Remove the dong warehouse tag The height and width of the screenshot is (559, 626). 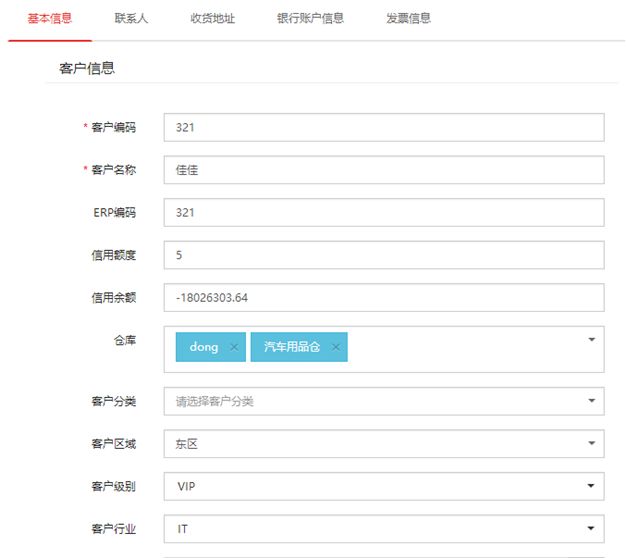click(234, 347)
